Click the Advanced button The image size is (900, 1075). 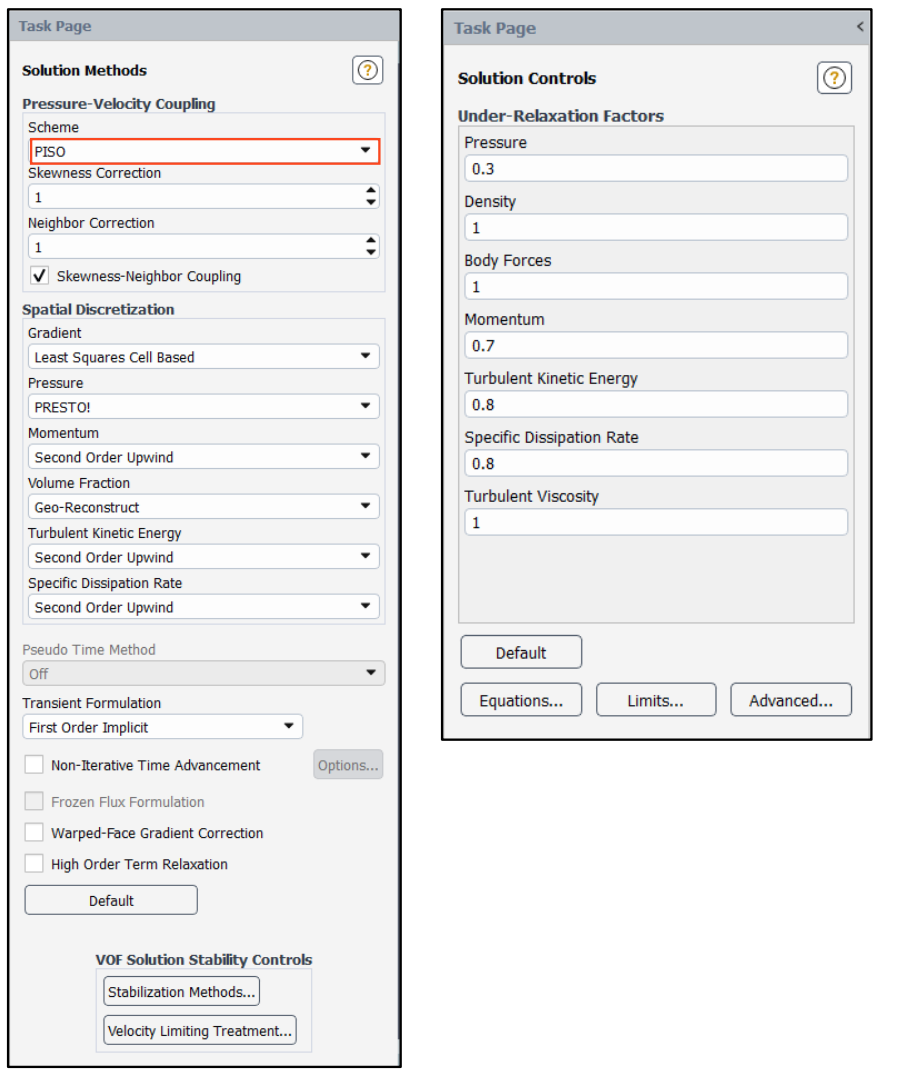pos(791,701)
